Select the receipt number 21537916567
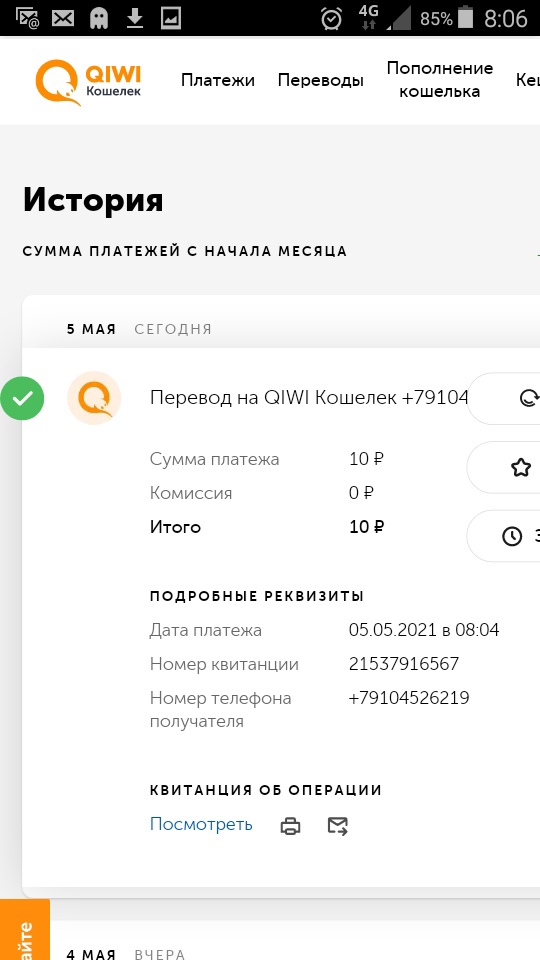The height and width of the screenshot is (960, 540). coord(403,664)
